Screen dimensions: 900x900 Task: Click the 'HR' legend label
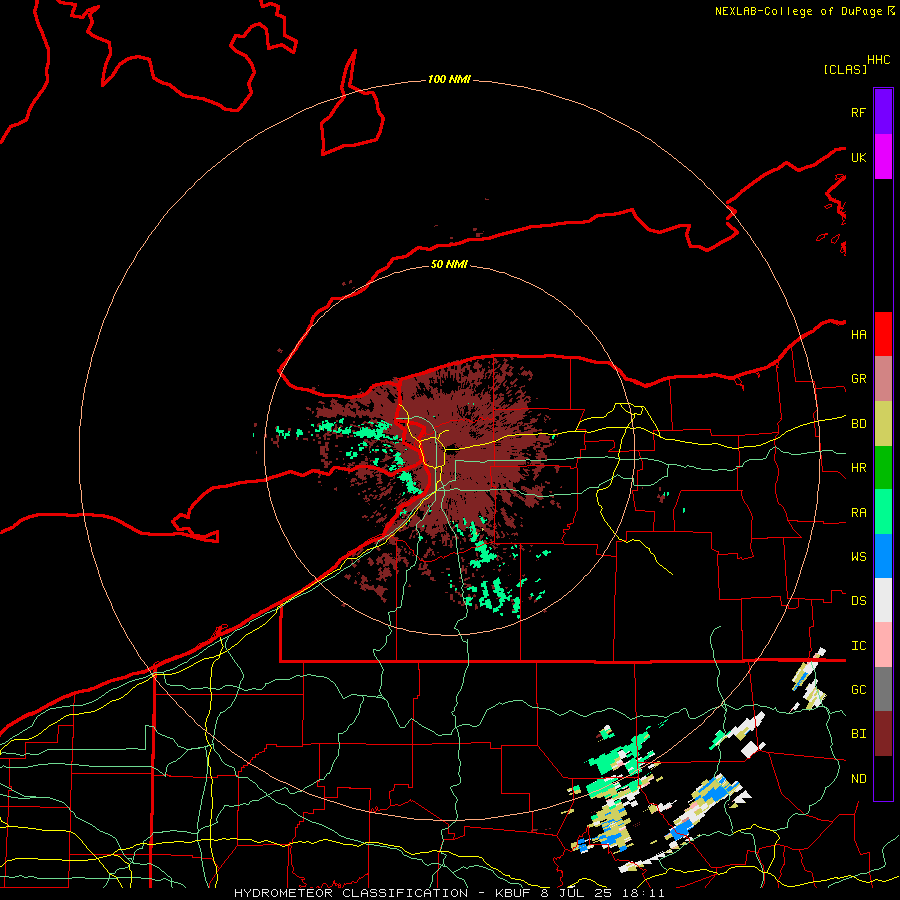pyautogui.click(x=858, y=468)
